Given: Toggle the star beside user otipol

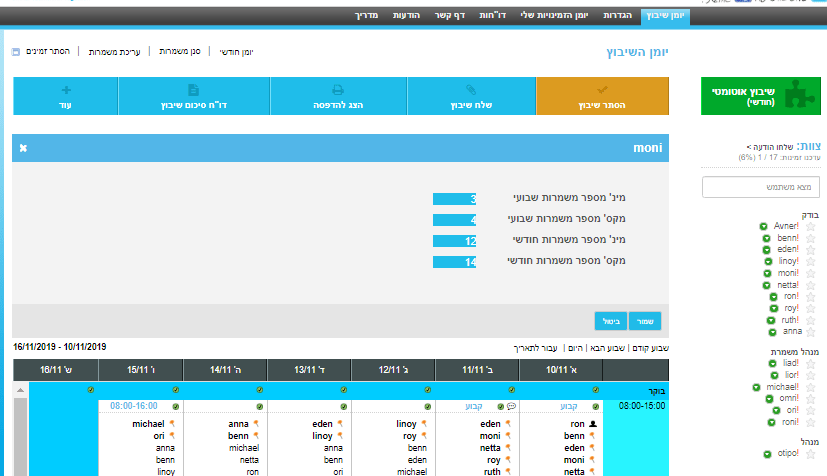Looking at the screenshot, I should [811, 454].
